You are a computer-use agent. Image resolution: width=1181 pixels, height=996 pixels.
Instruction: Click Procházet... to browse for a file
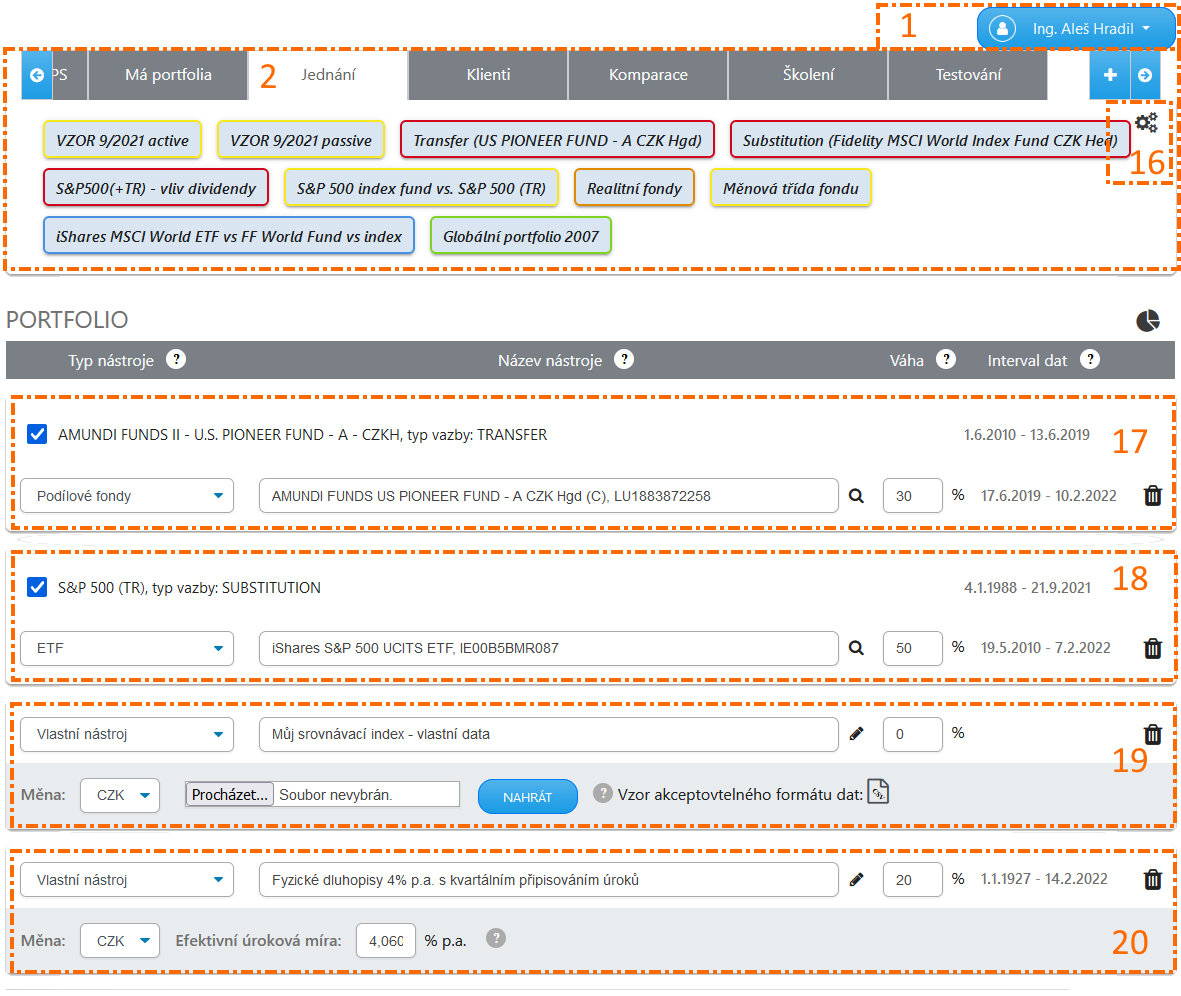[x=230, y=794]
